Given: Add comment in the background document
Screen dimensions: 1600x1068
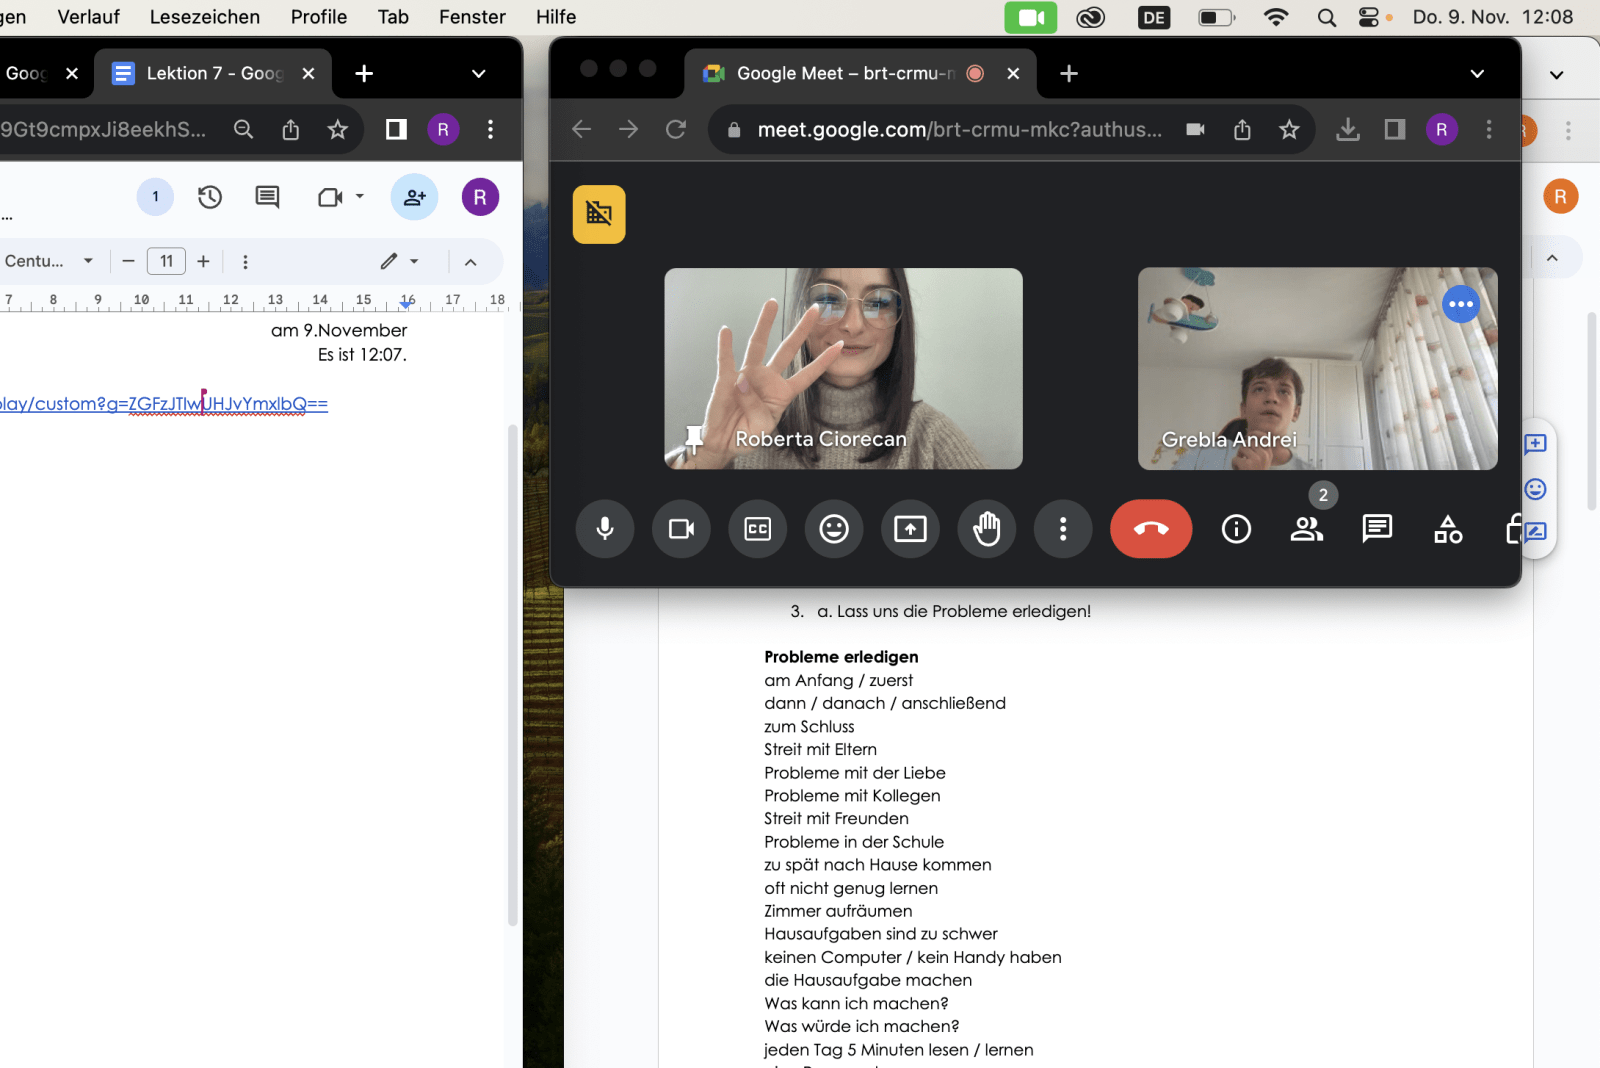Looking at the screenshot, I should (1535, 443).
